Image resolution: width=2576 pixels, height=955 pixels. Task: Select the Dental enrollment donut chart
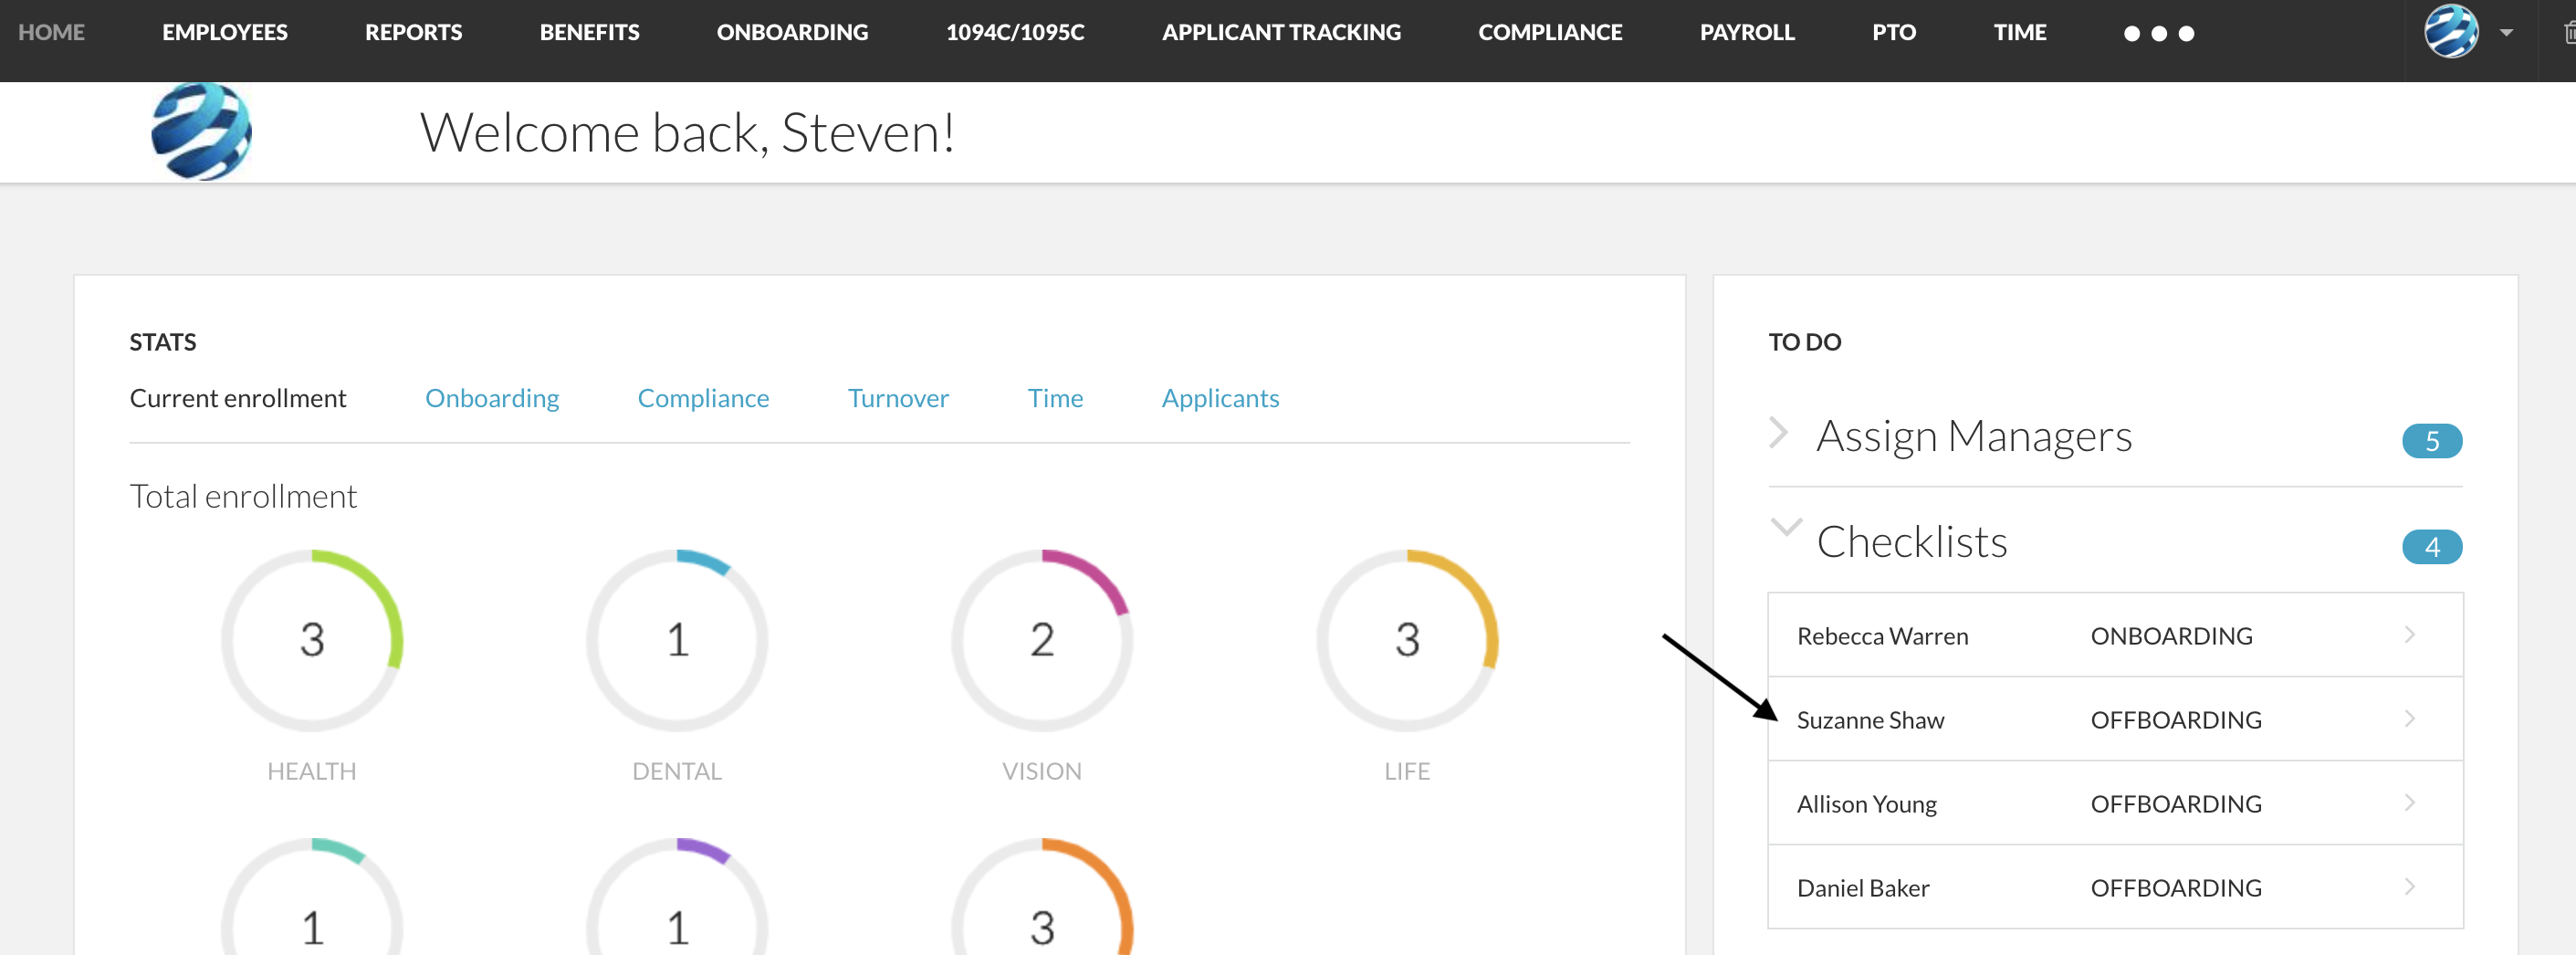676,641
